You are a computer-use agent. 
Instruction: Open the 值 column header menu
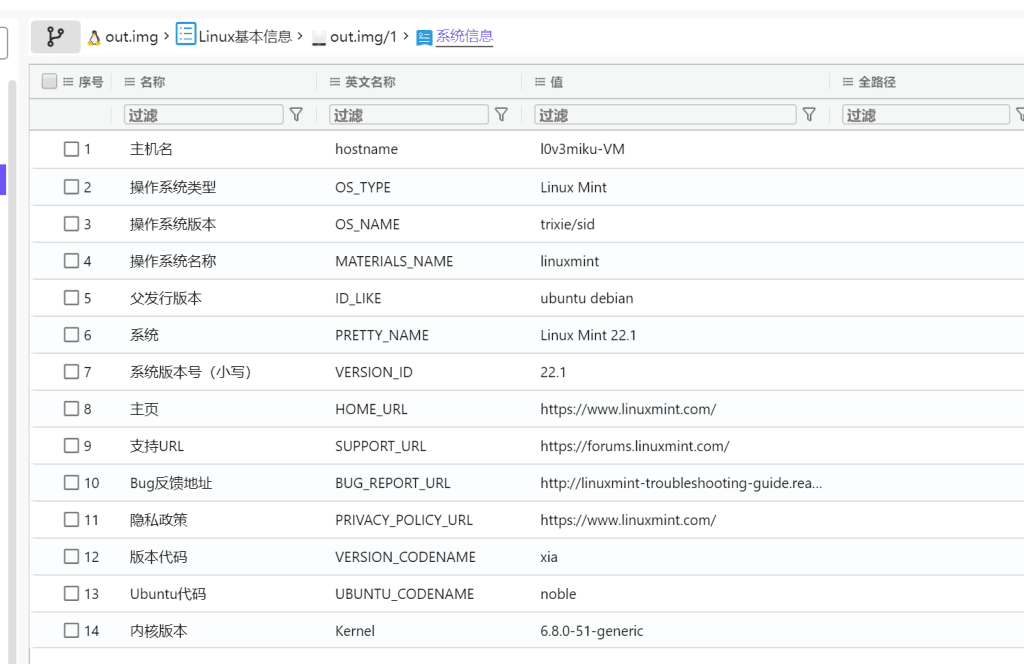click(x=540, y=82)
